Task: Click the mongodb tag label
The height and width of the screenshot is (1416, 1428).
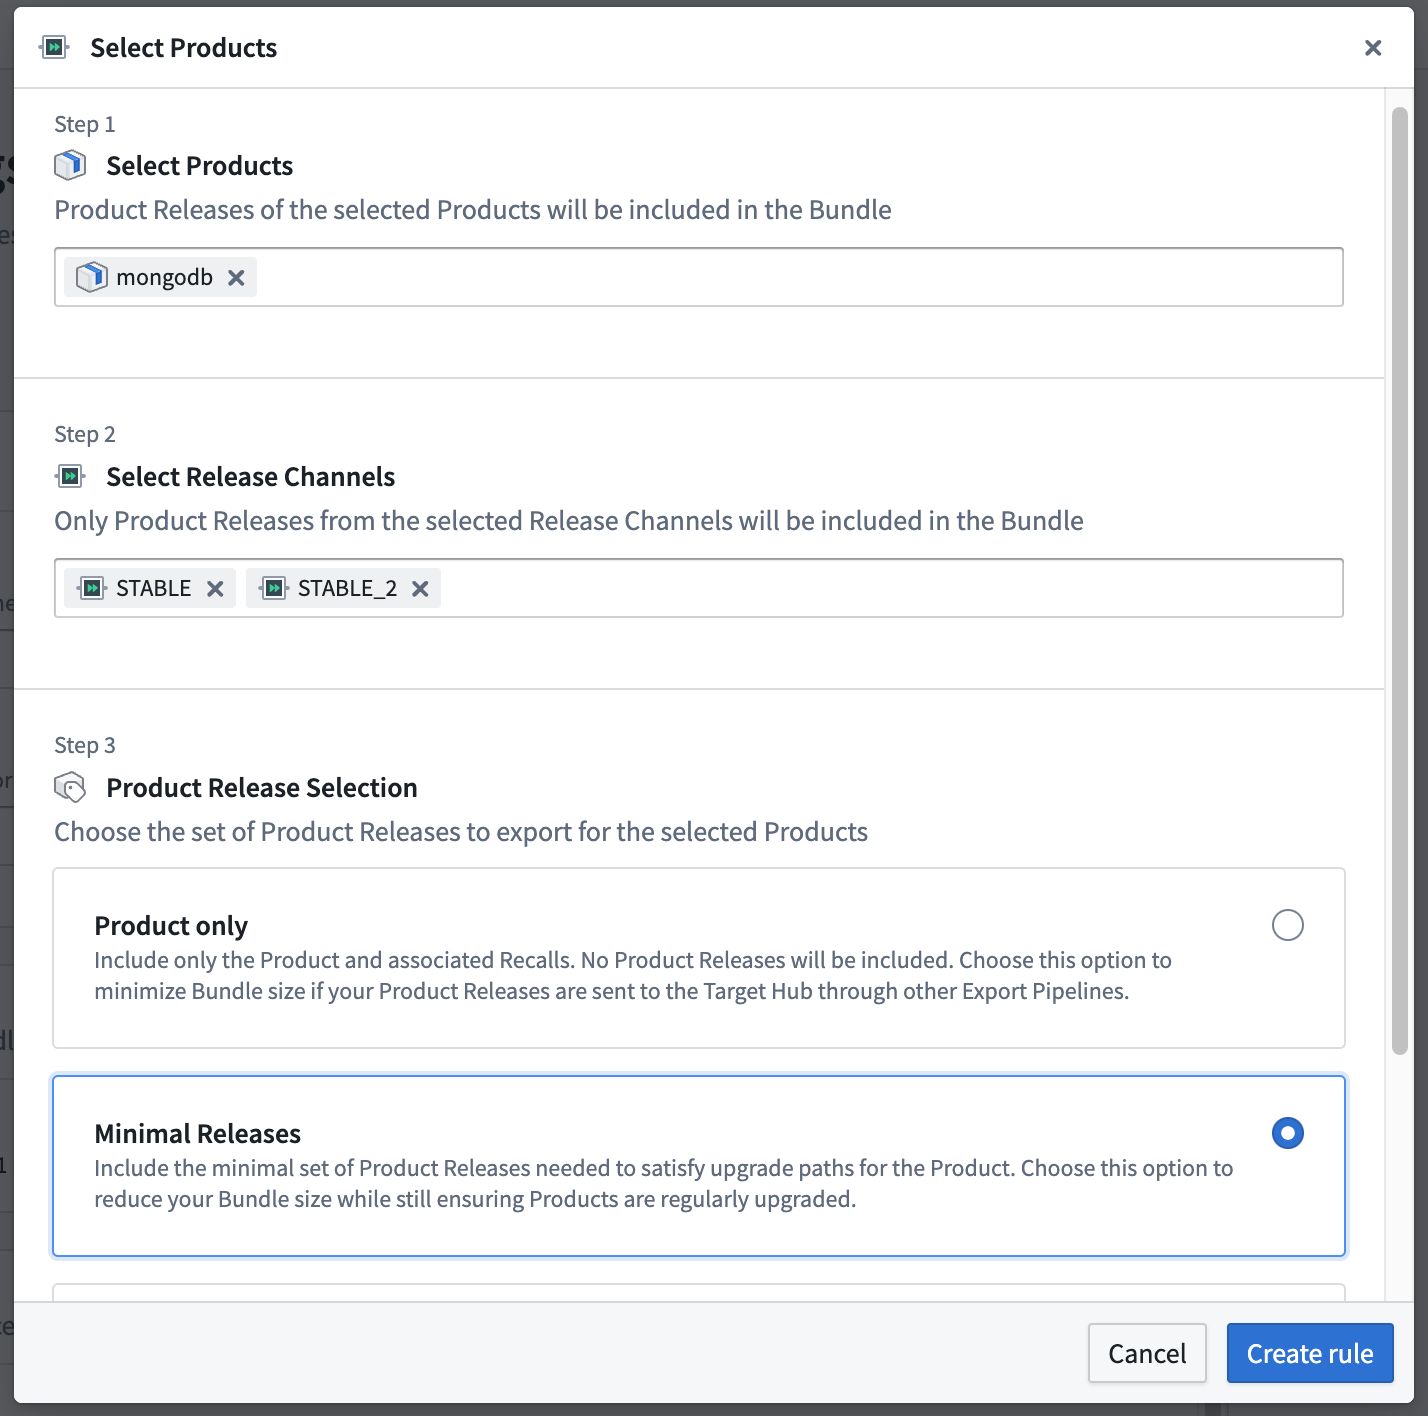Action: click(x=164, y=277)
